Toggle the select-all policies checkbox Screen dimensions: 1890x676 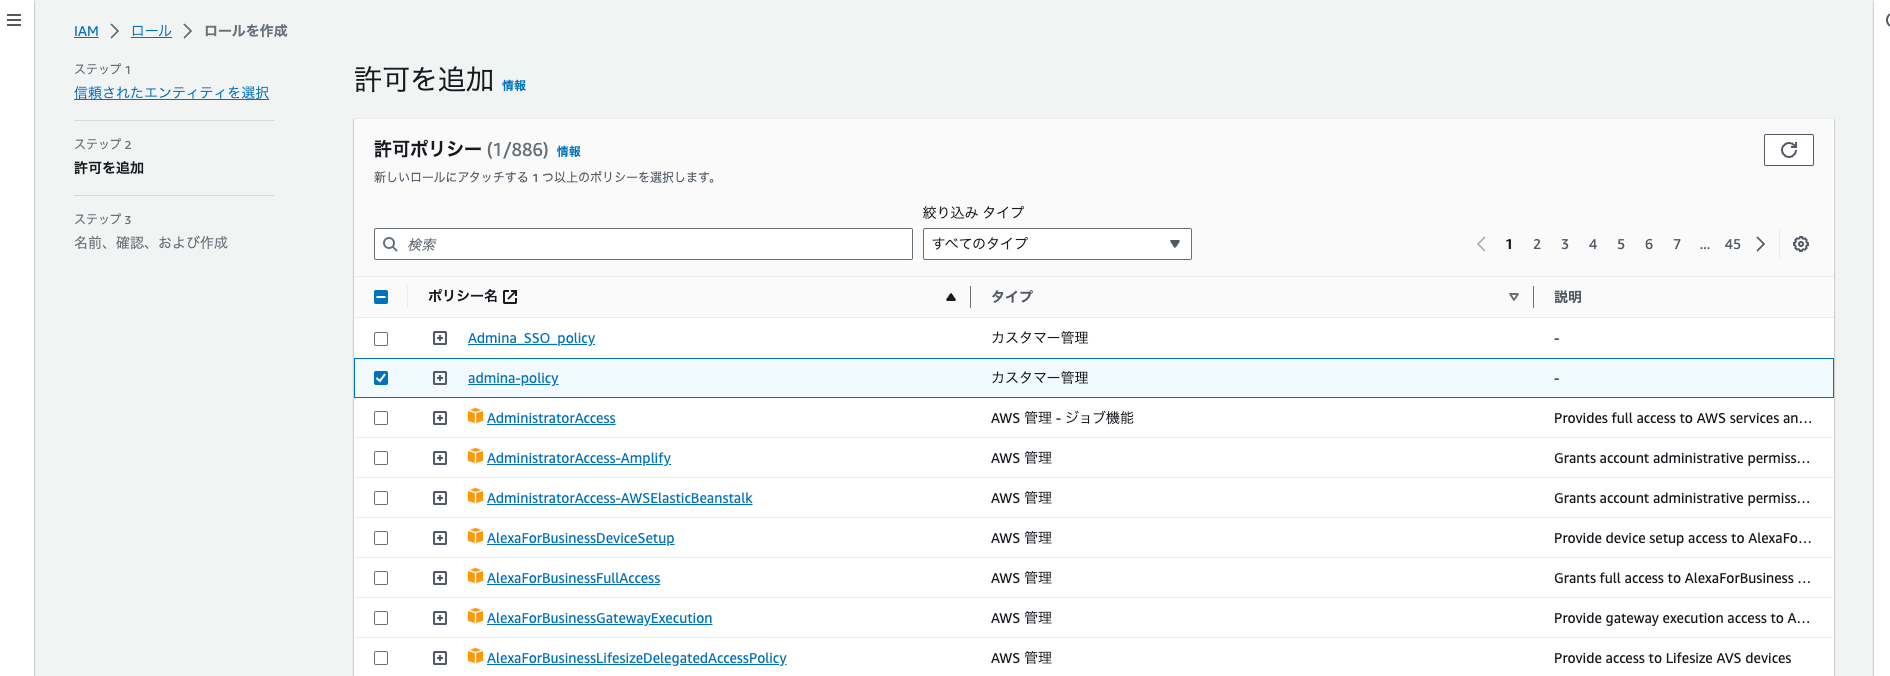click(x=381, y=297)
